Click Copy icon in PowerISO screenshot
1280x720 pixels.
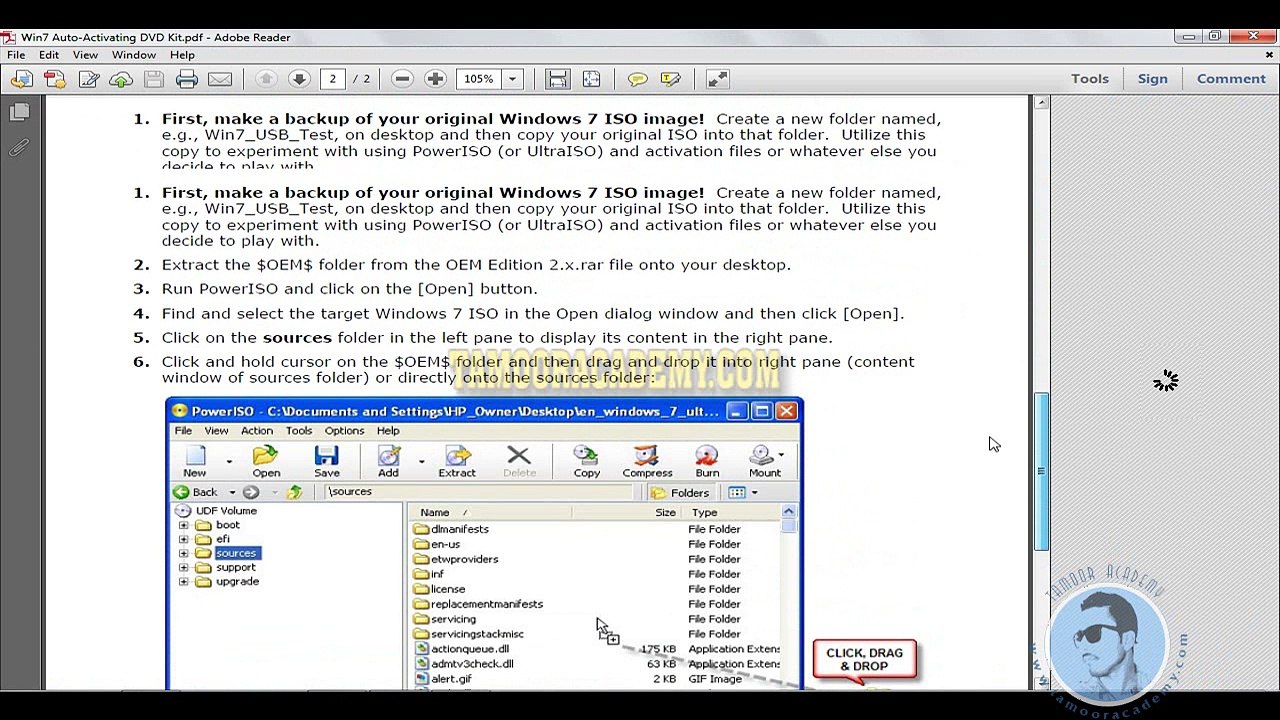(587, 461)
